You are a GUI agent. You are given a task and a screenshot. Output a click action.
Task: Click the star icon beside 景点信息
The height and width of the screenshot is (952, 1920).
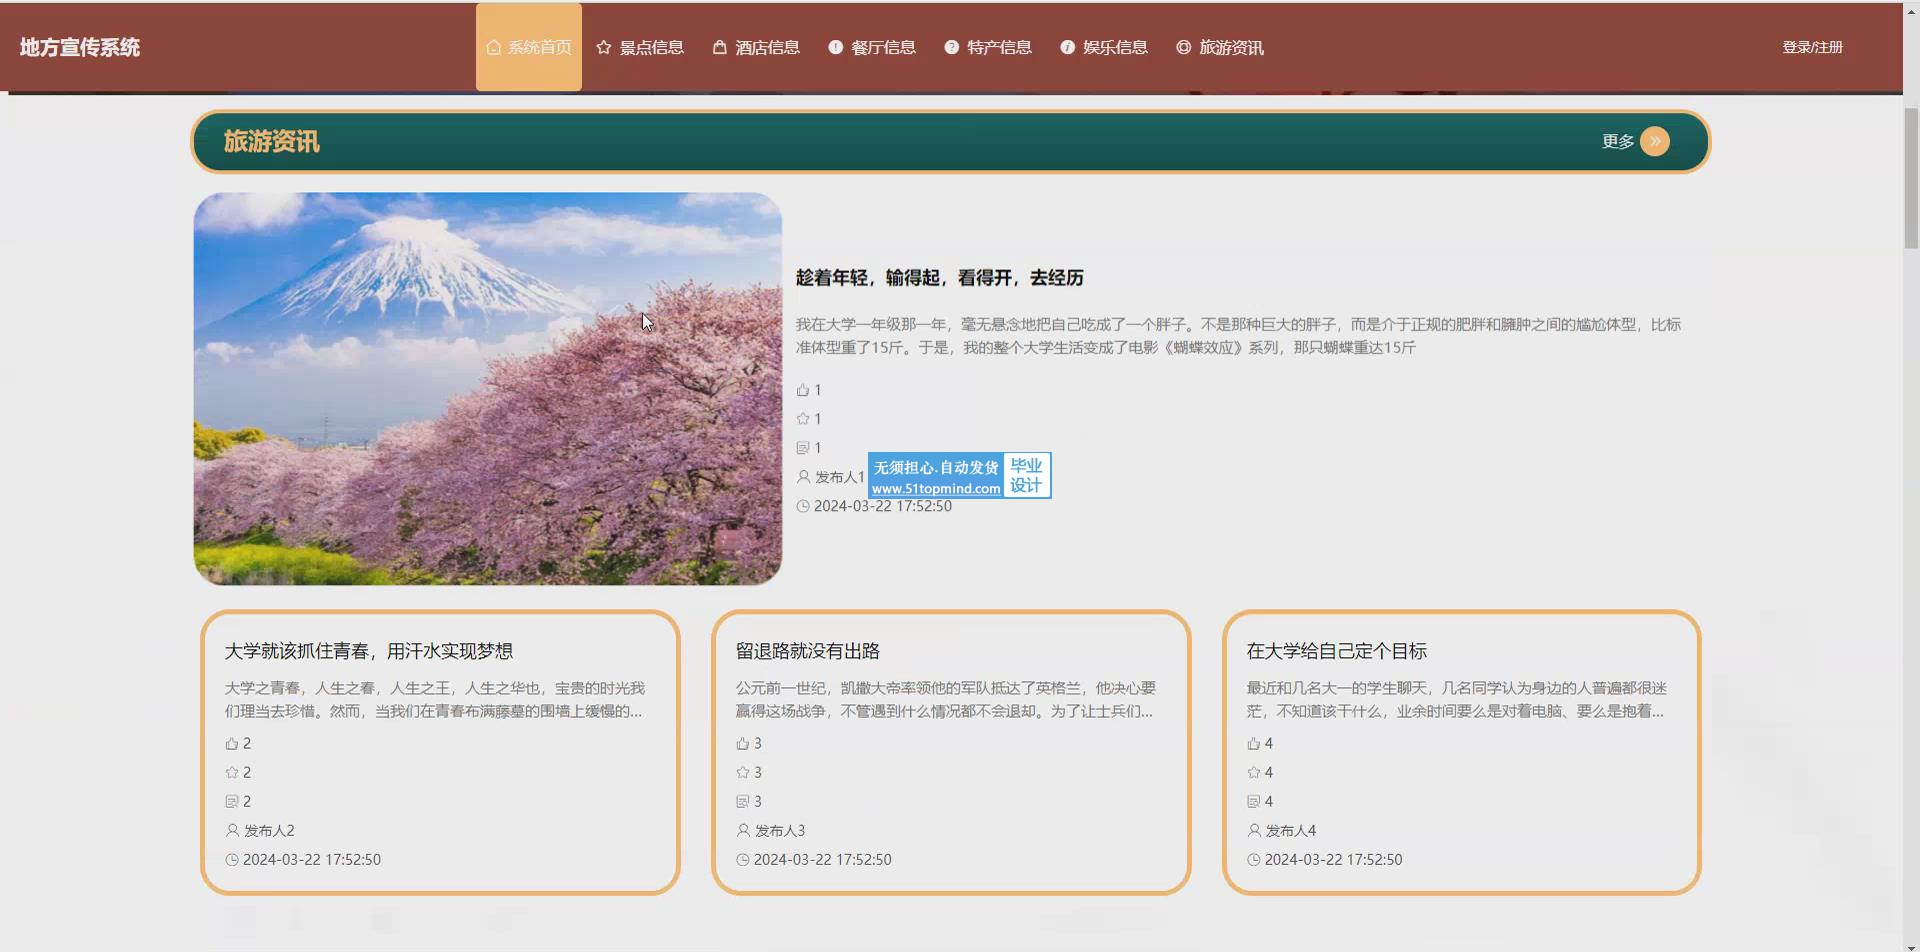604,47
